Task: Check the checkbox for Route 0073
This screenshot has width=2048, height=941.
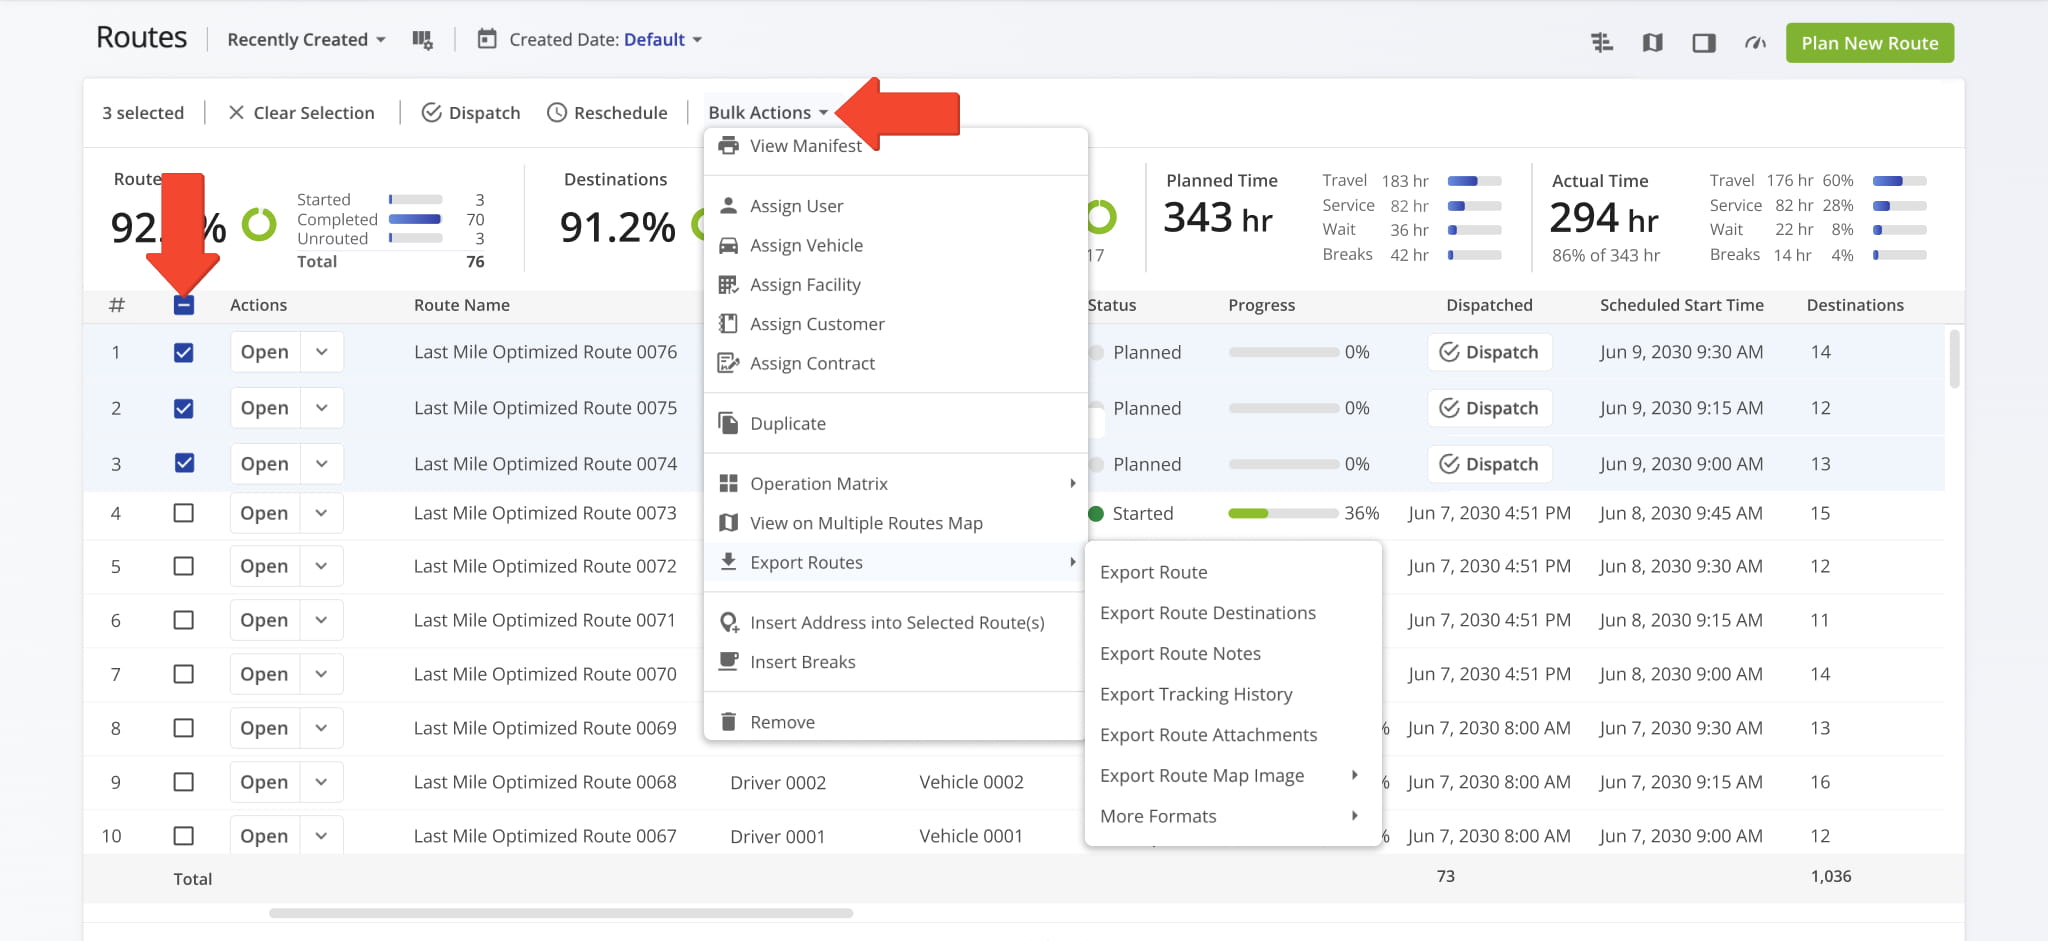Action: (183, 513)
